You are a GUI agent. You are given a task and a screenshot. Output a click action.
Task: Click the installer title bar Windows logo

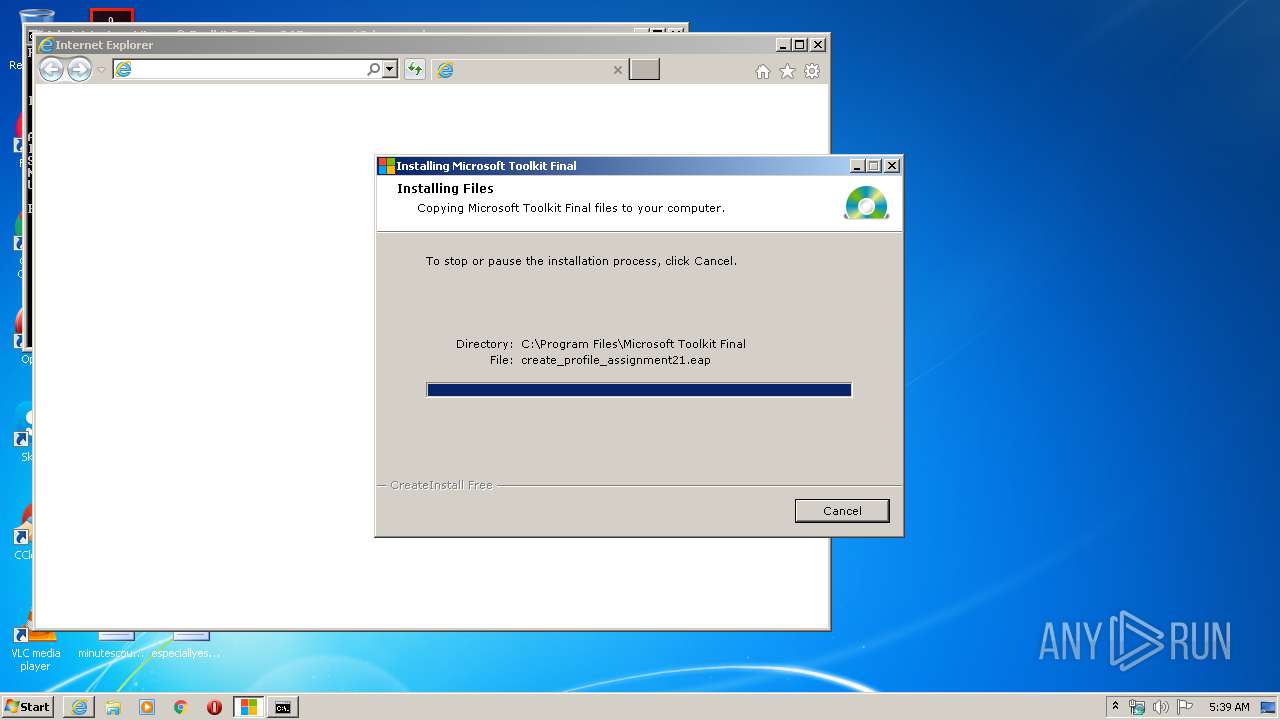pos(386,166)
